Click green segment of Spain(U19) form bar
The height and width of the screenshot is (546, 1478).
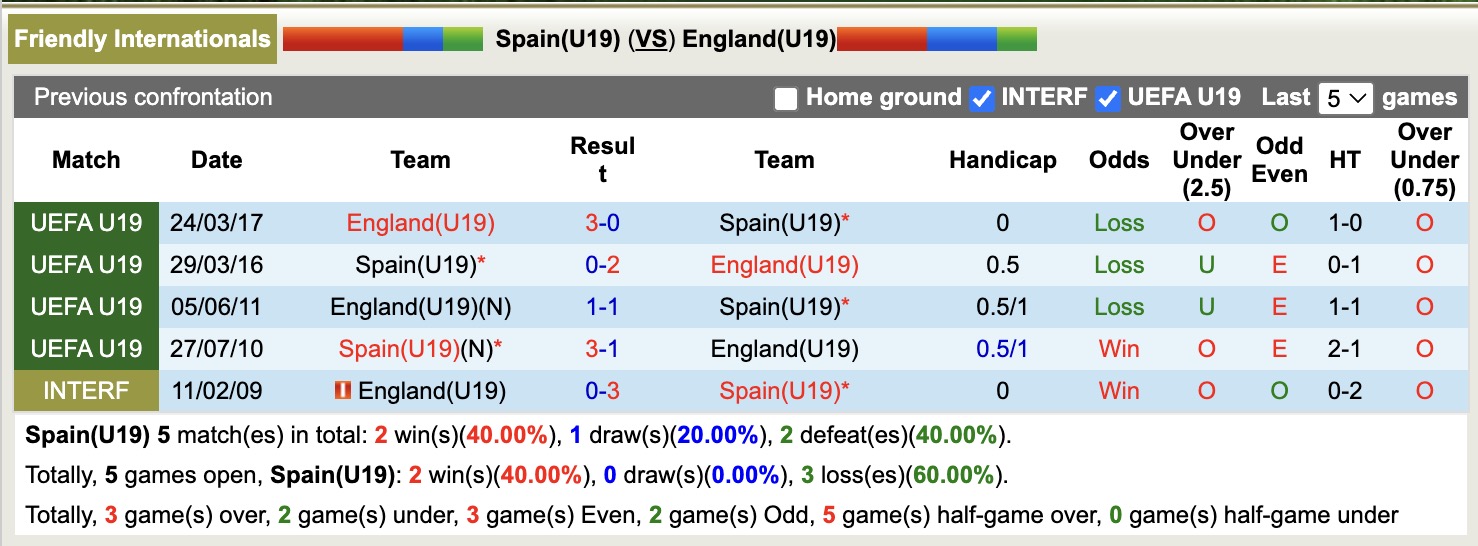[462, 39]
